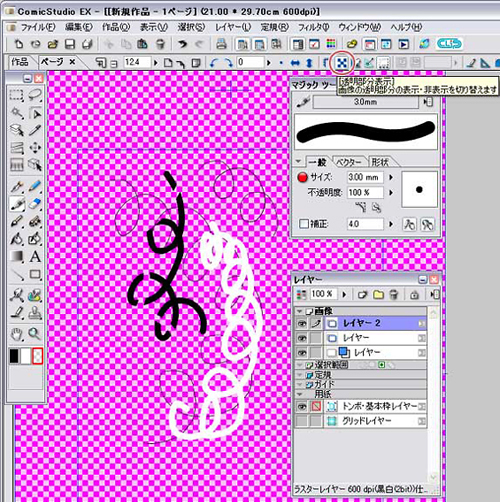Click the undo arrow in the main toolbar
The image size is (500, 502).
pos(182,44)
